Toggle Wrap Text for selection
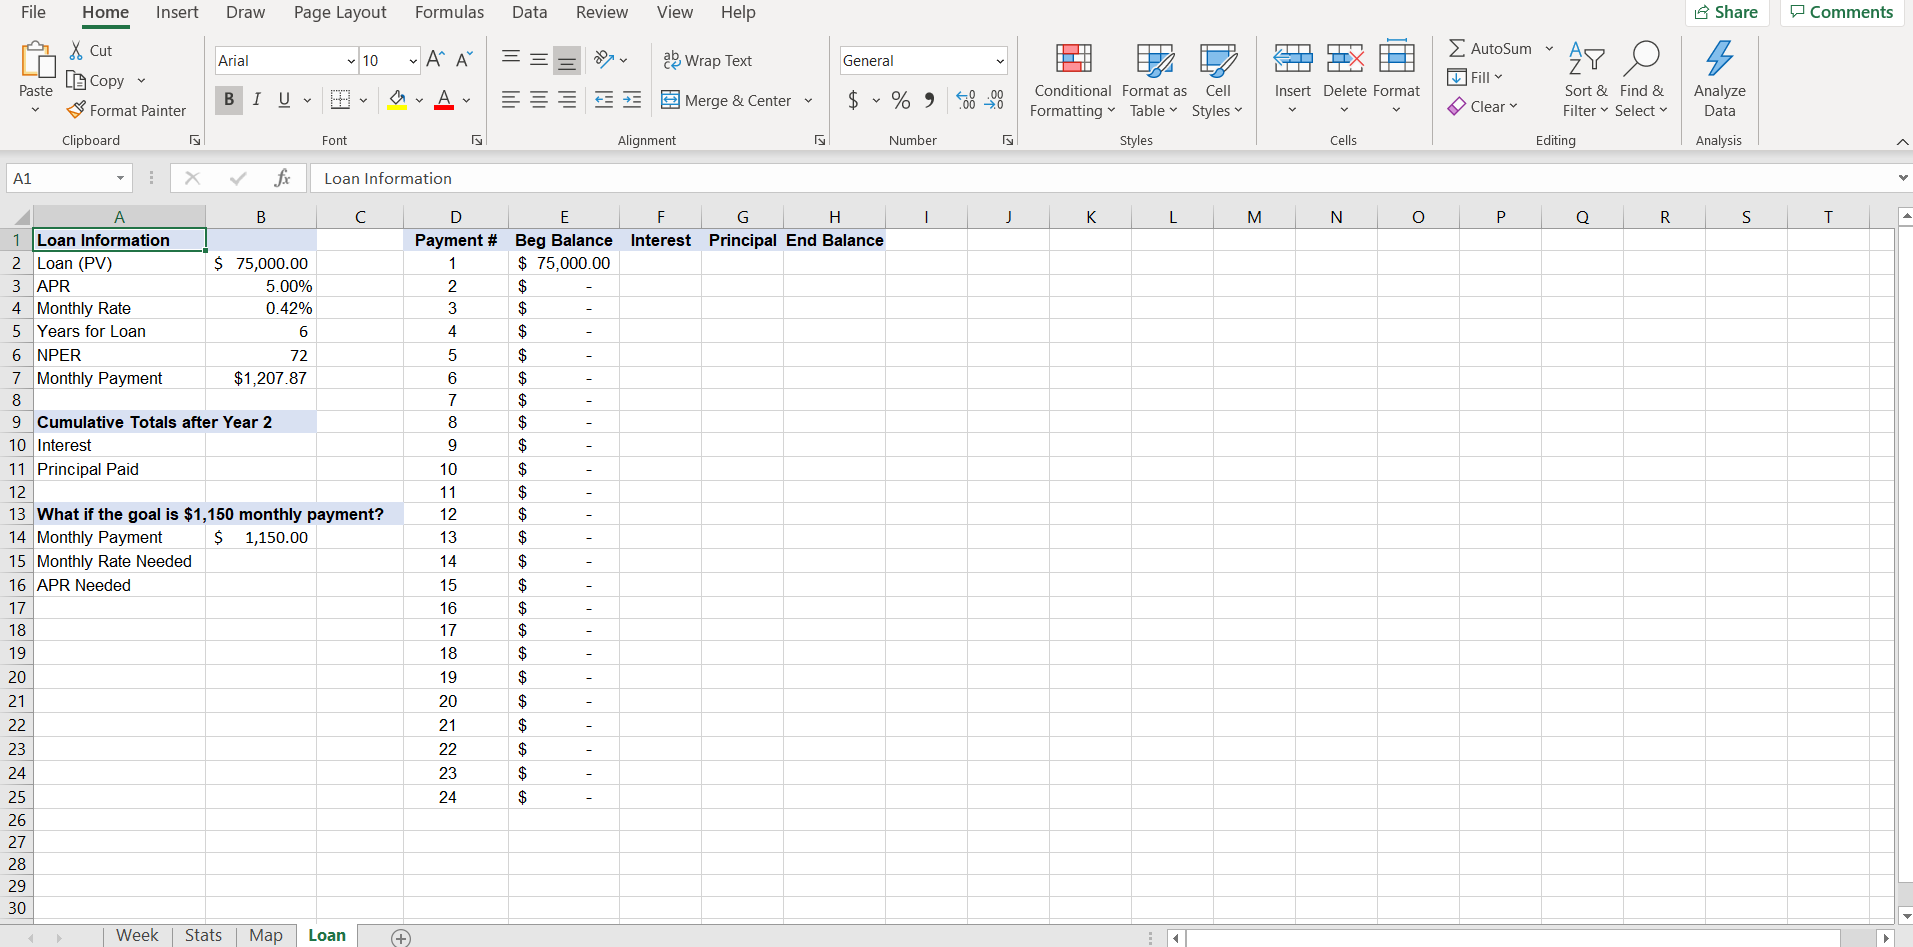The image size is (1913, 947). (708, 60)
